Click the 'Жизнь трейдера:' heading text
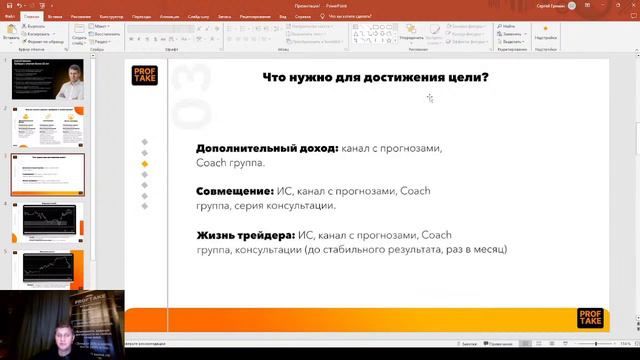This screenshot has height=360, width=640. [246, 235]
